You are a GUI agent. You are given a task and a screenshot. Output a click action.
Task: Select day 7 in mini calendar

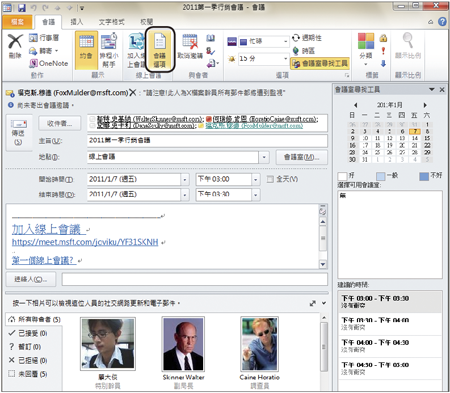(x=415, y=131)
